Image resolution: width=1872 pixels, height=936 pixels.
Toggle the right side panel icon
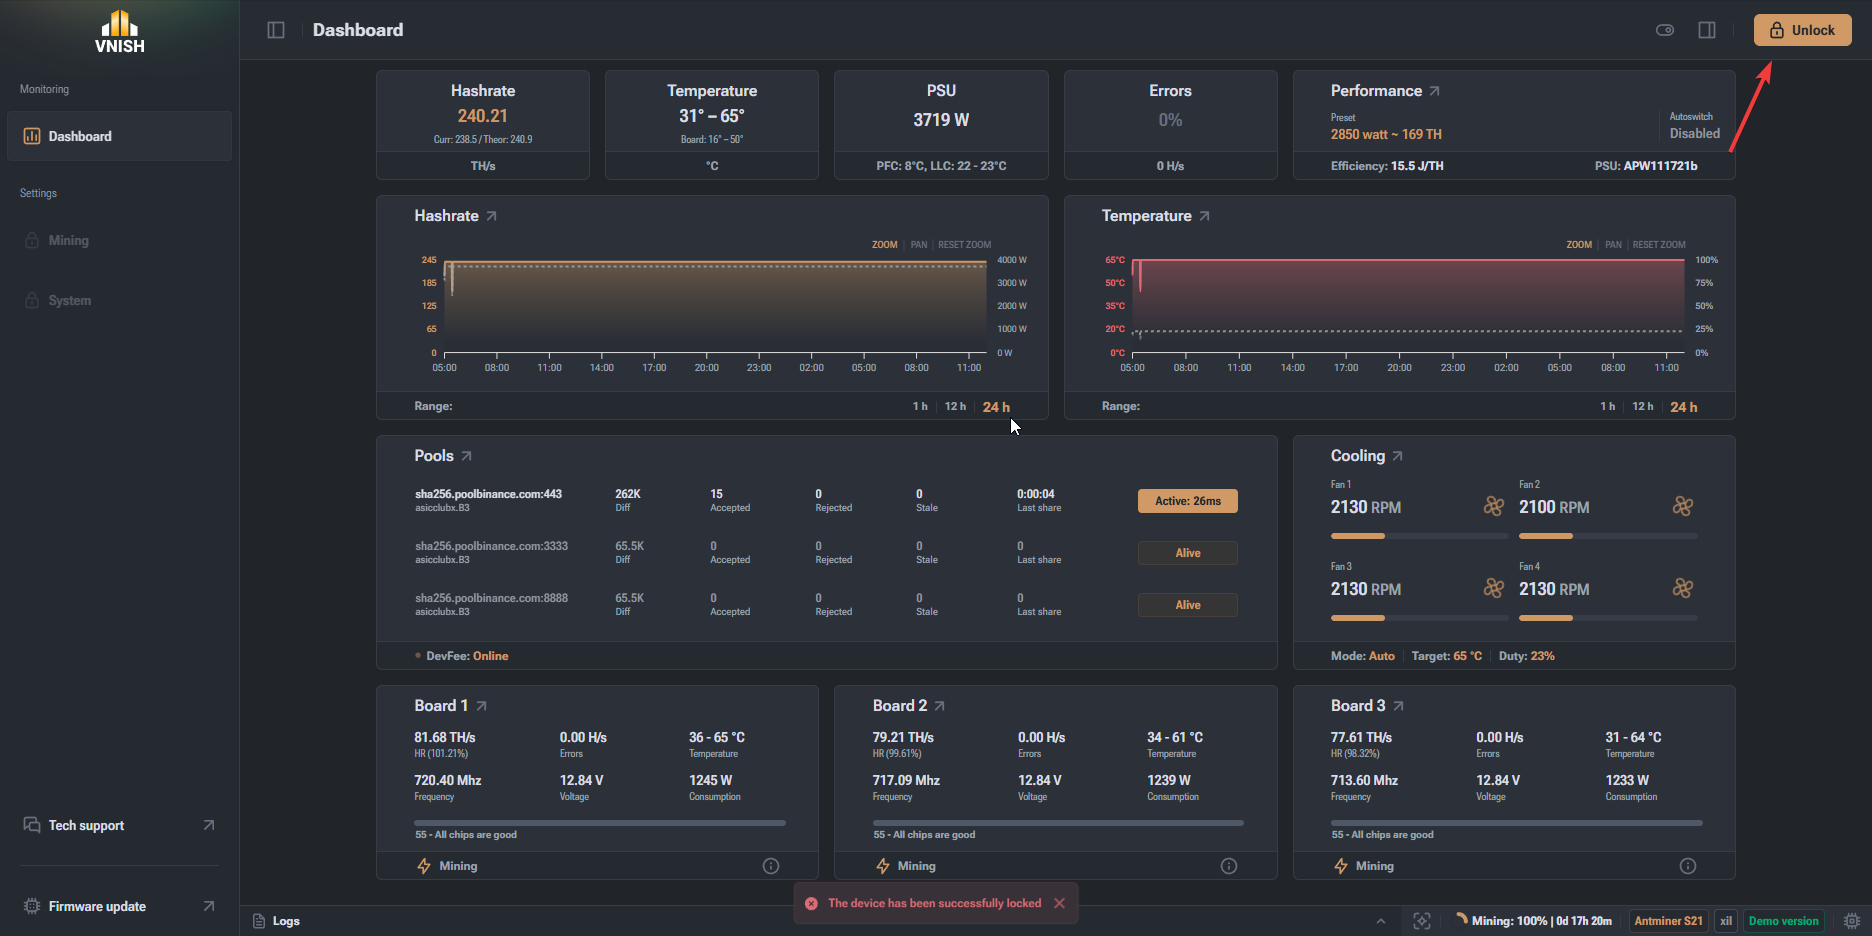coord(1707,30)
